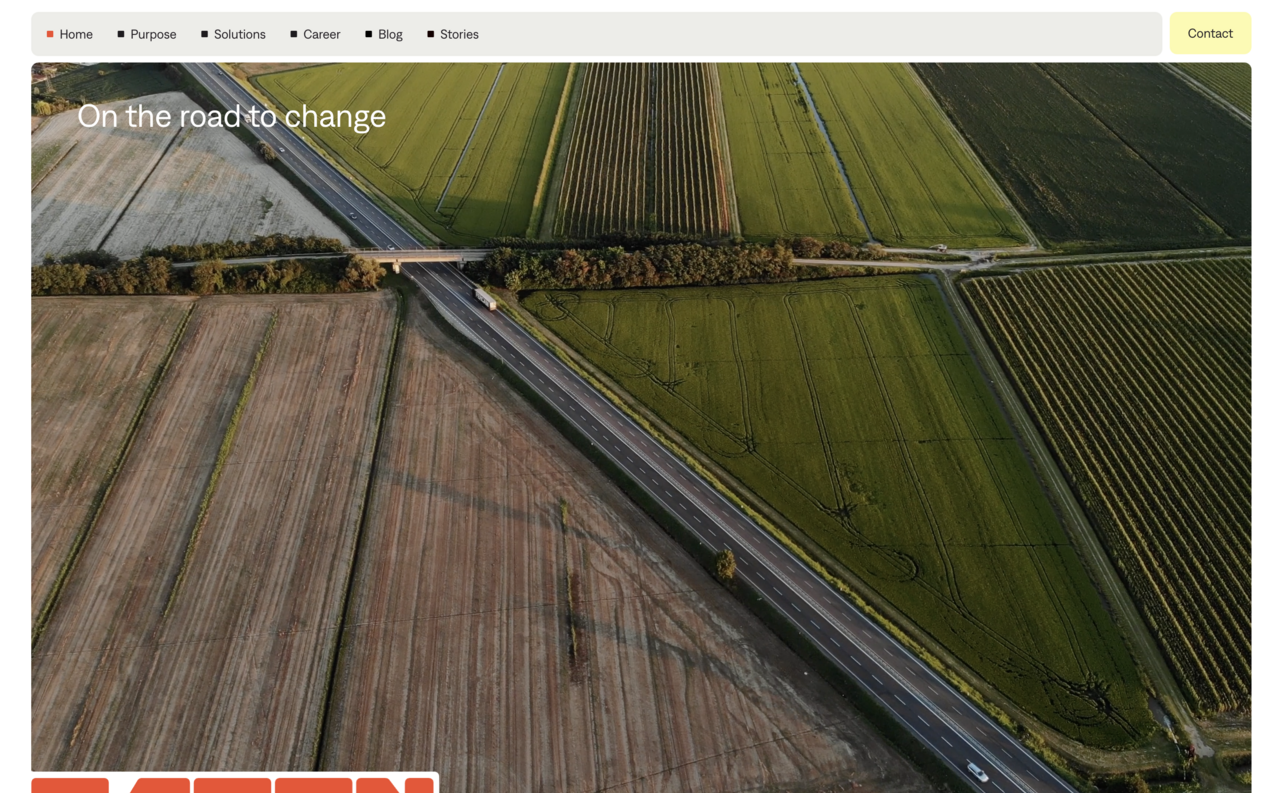This screenshot has height=793, width=1280.
Task: Go to the Home page text link
Action: (x=76, y=34)
